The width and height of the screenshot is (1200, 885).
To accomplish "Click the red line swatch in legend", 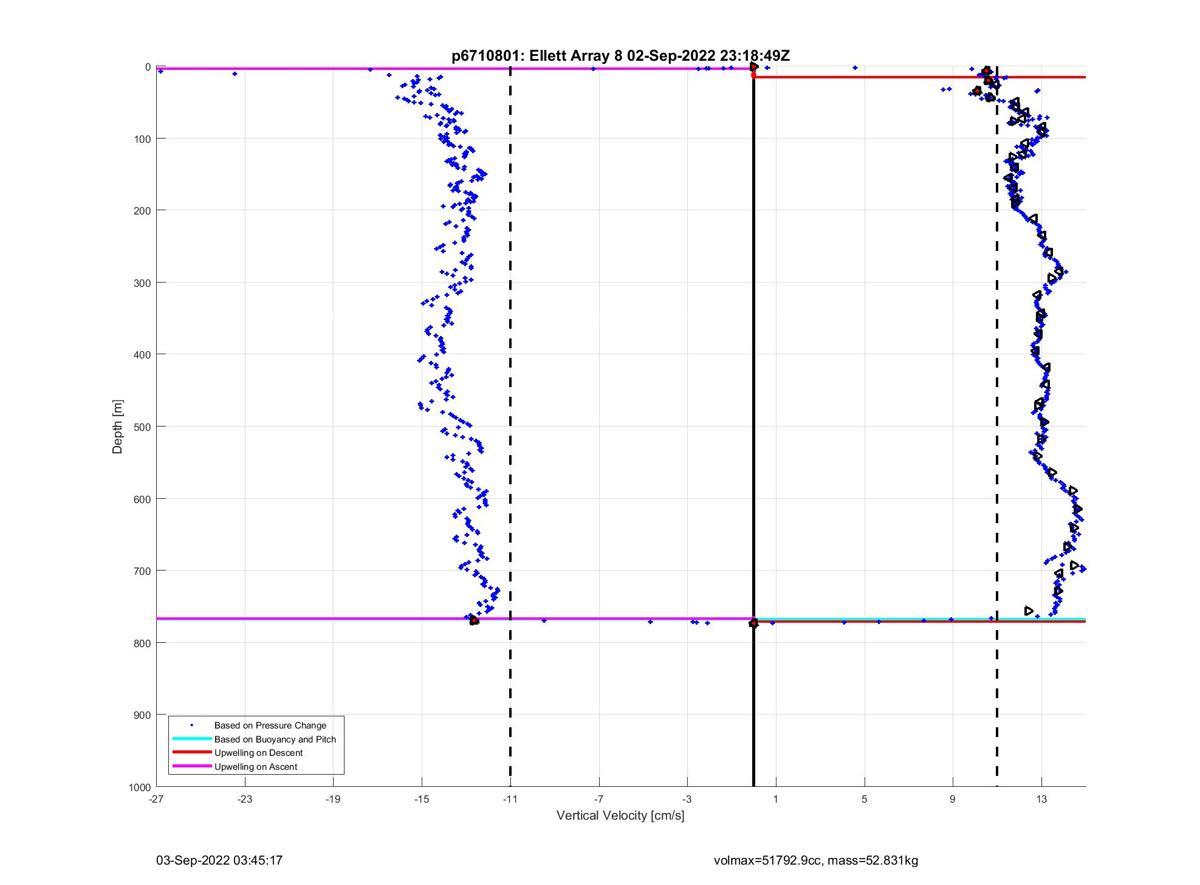I will tap(191, 753).
